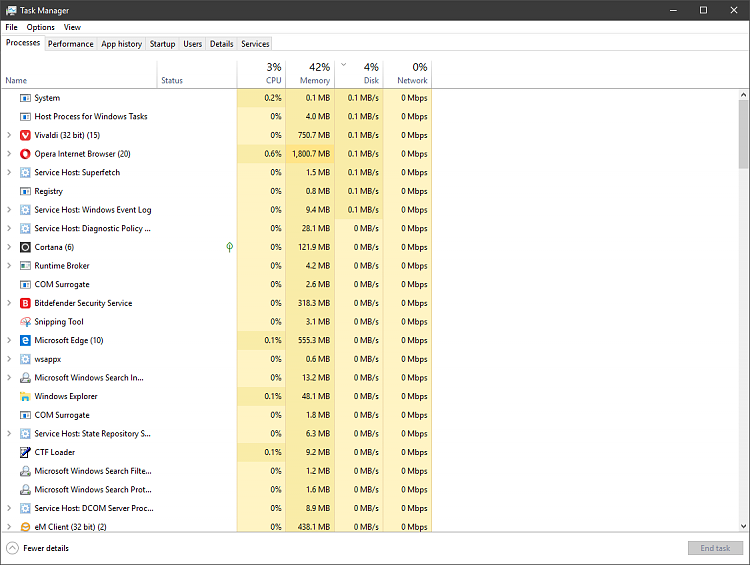The image size is (750, 565).
Task: Click the Fewer details button
Action: (x=38, y=548)
